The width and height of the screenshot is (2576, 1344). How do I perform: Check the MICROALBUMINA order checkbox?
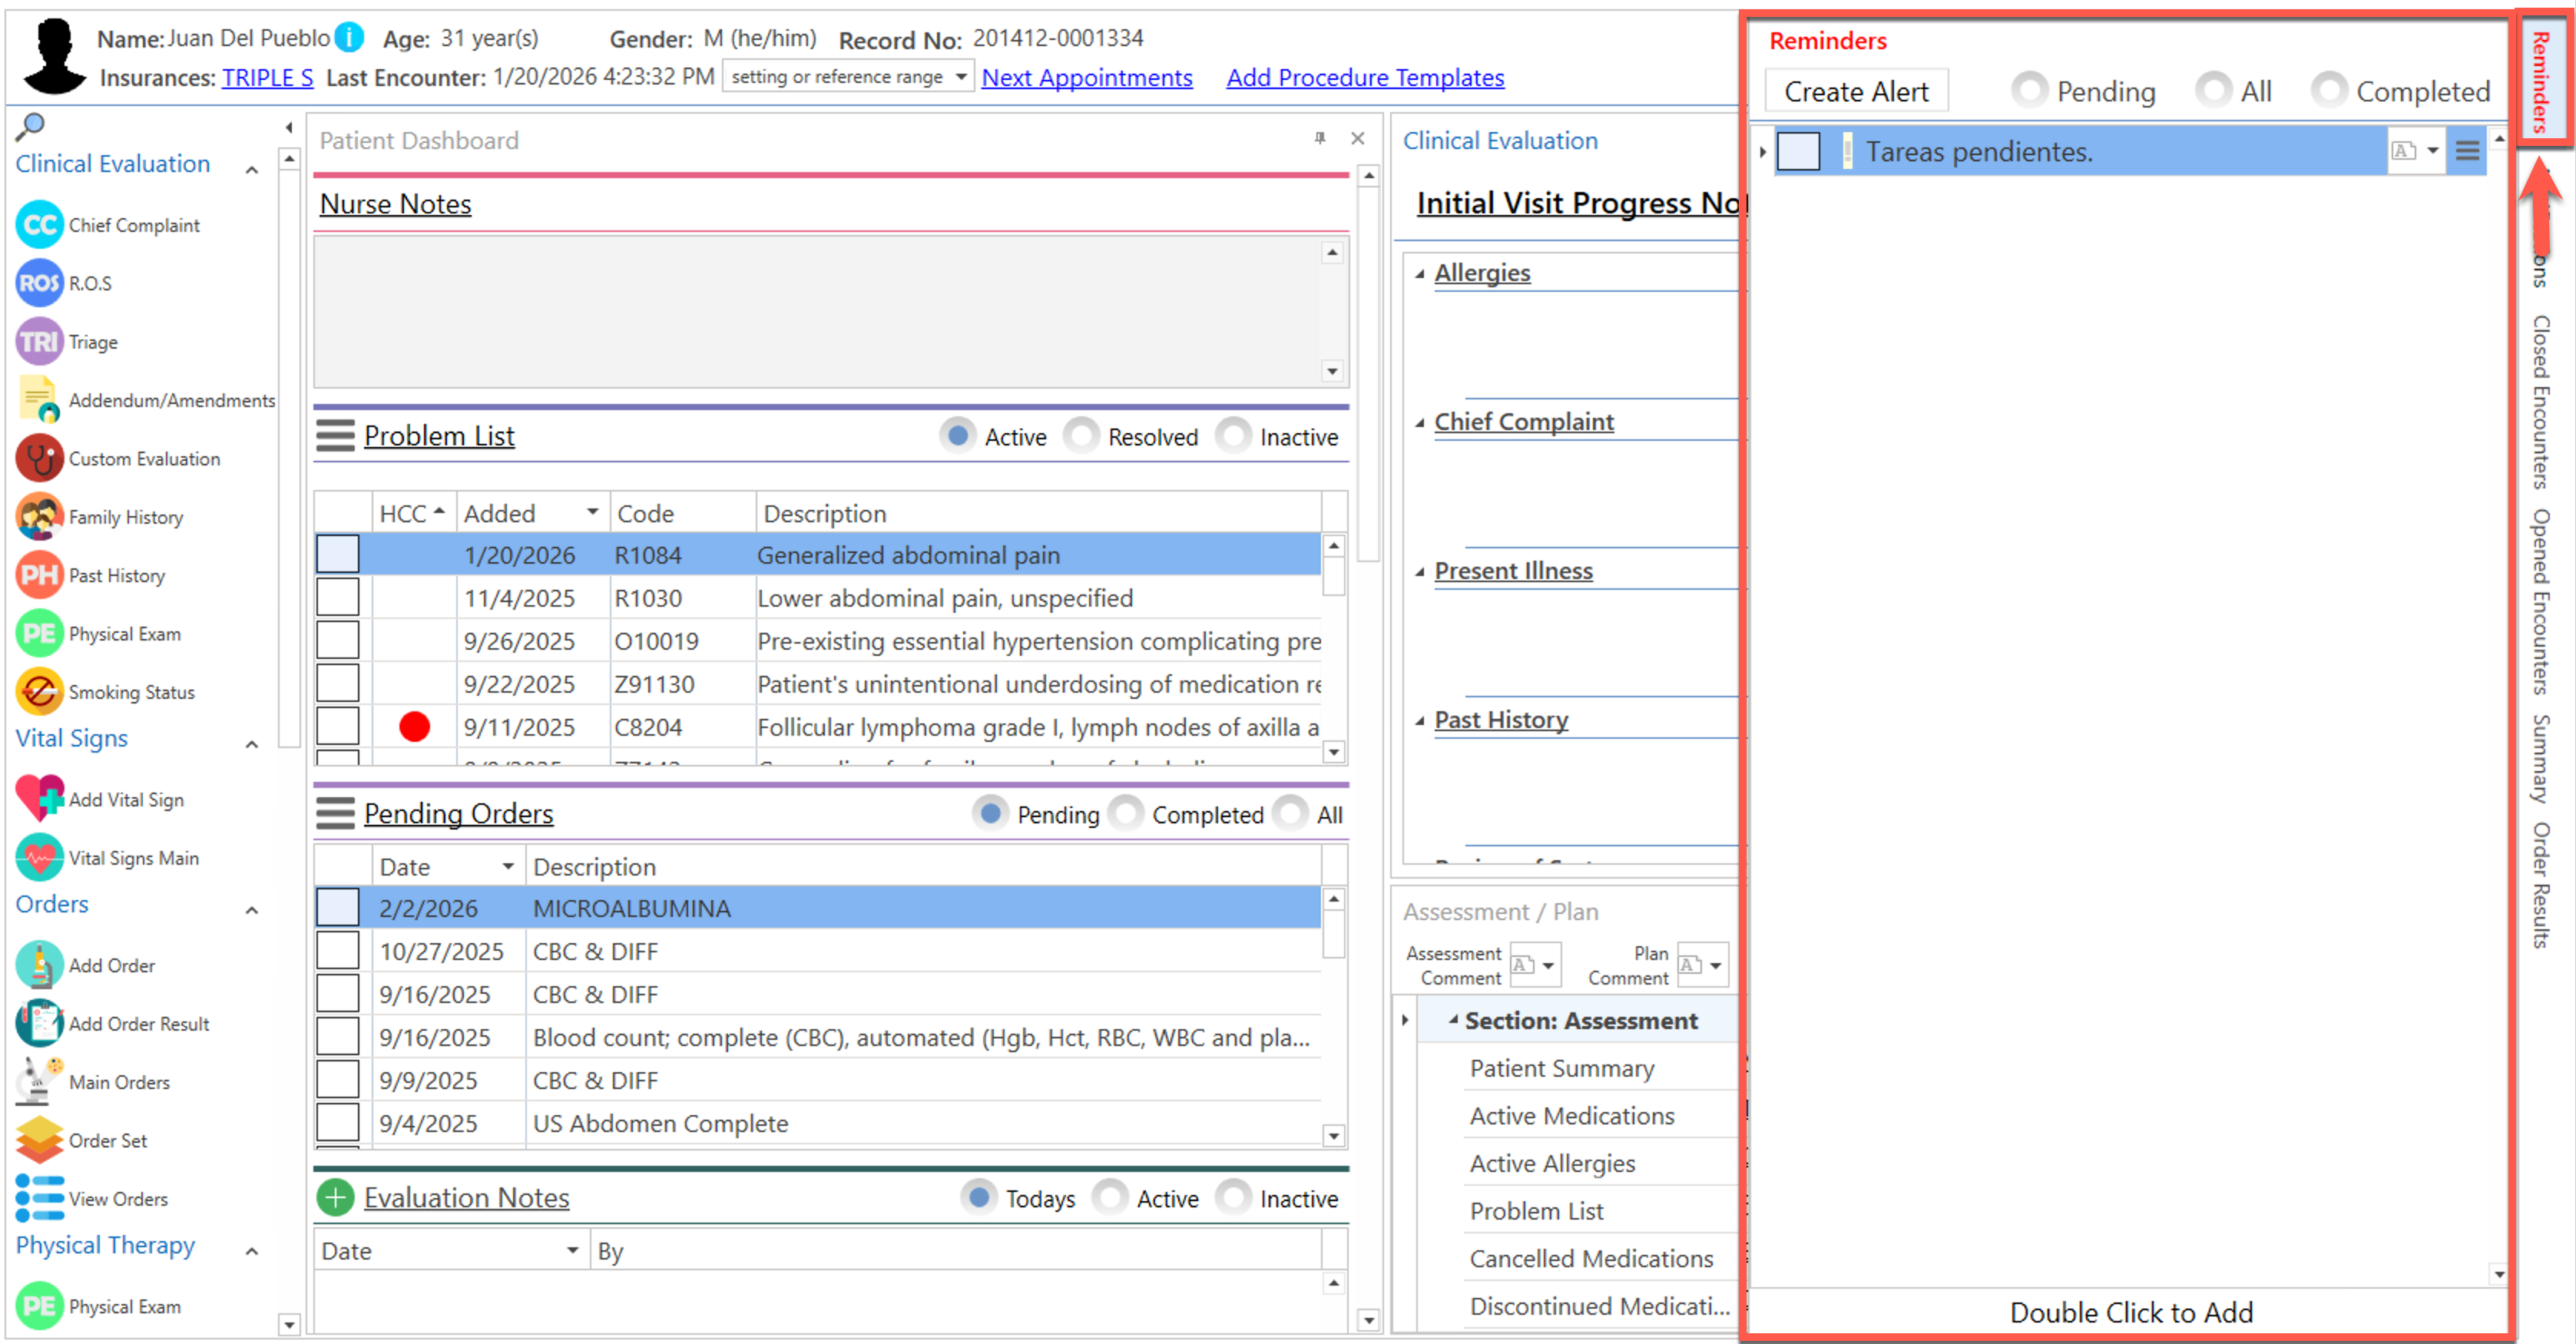(x=338, y=908)
